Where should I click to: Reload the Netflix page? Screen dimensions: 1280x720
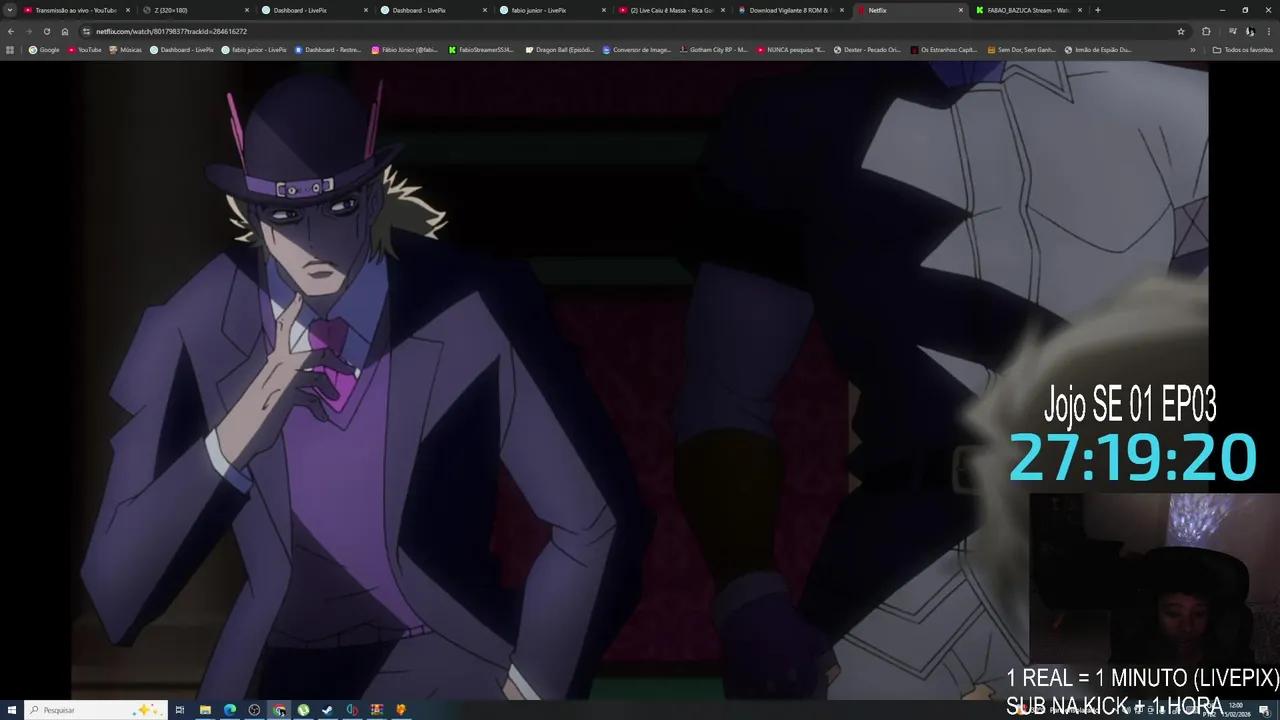pyautogui.click(x=46, y=31)
